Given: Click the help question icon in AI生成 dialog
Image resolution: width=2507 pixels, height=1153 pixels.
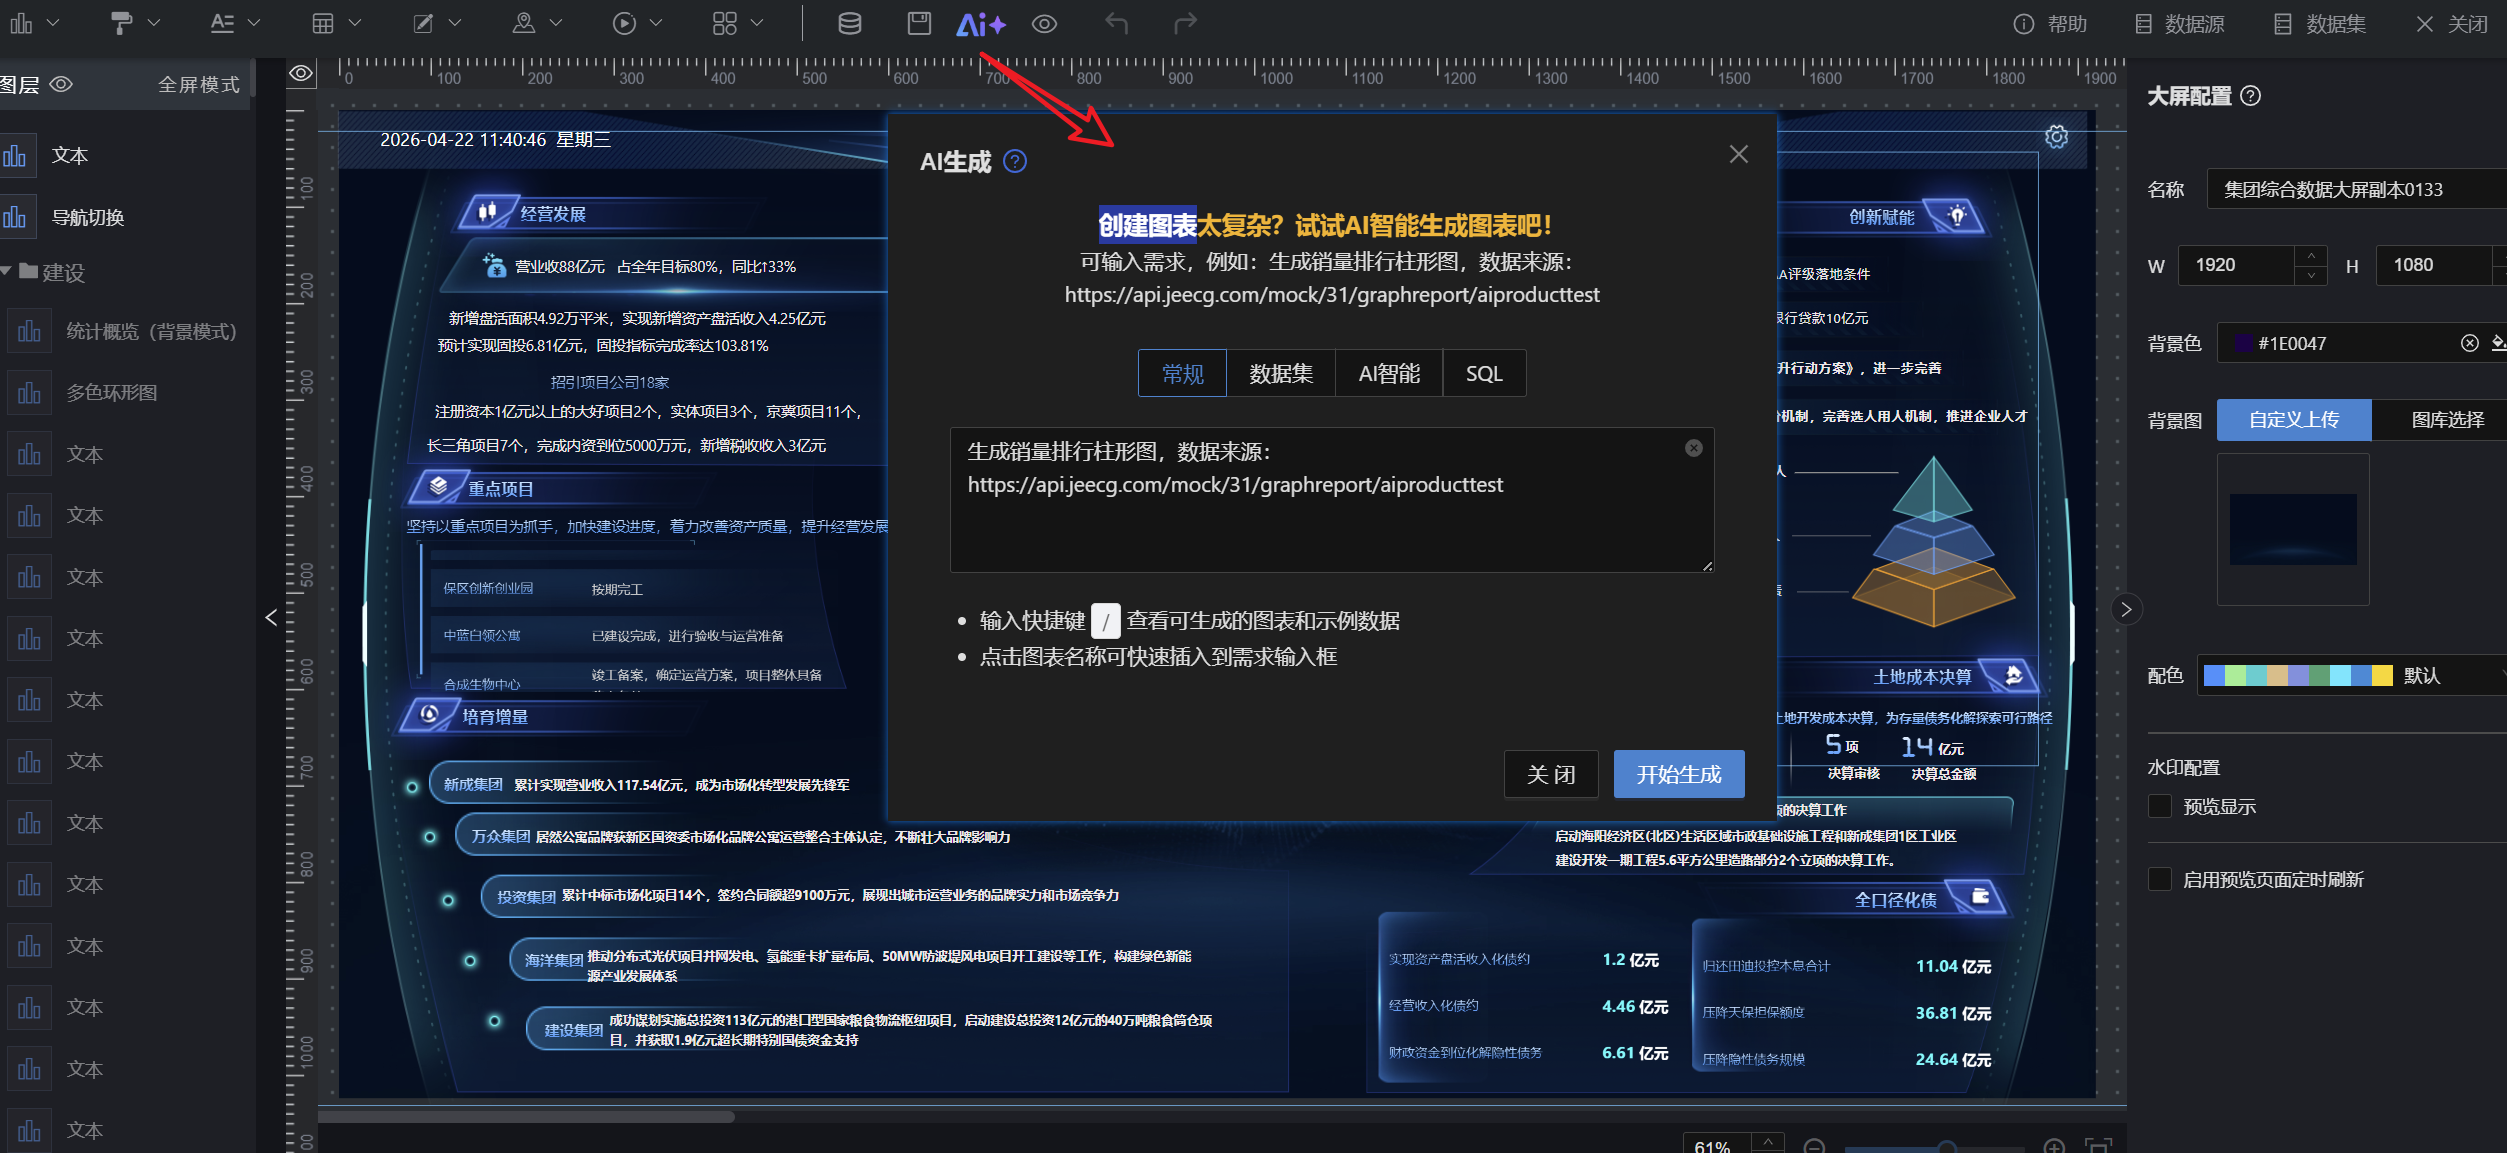Looking at the screenshot, I should click(x=1015, y=161).
